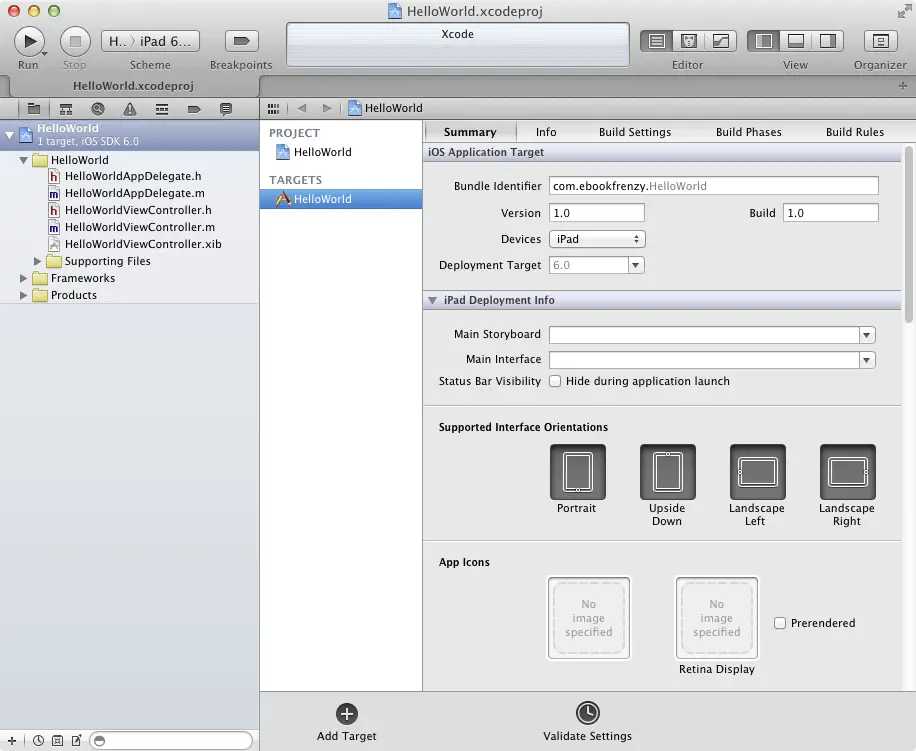
Task: Toggle the Portrait orientation button
Action: 577,472
